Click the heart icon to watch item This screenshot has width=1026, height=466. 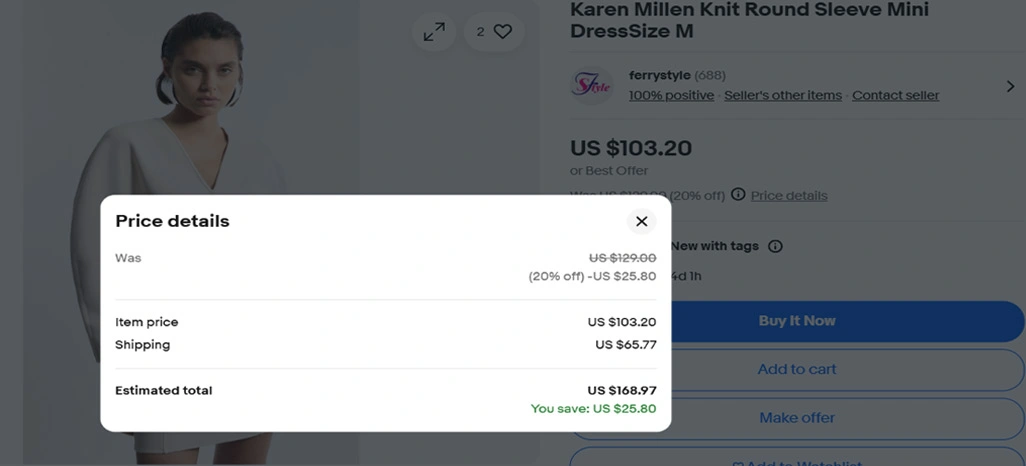point(502,32)
